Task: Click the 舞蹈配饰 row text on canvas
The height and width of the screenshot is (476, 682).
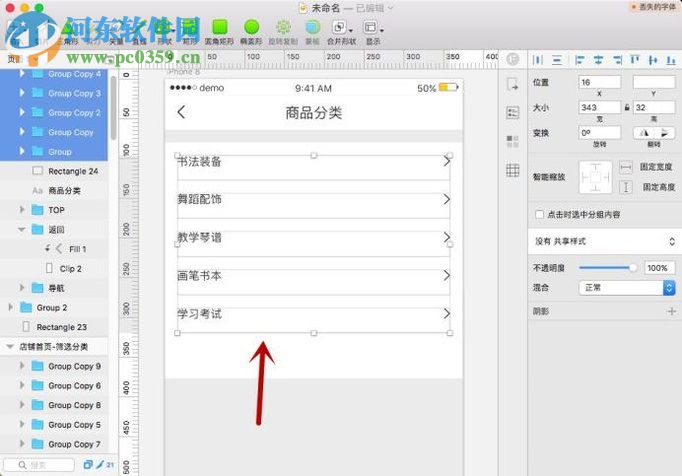Action: point(199,199)
